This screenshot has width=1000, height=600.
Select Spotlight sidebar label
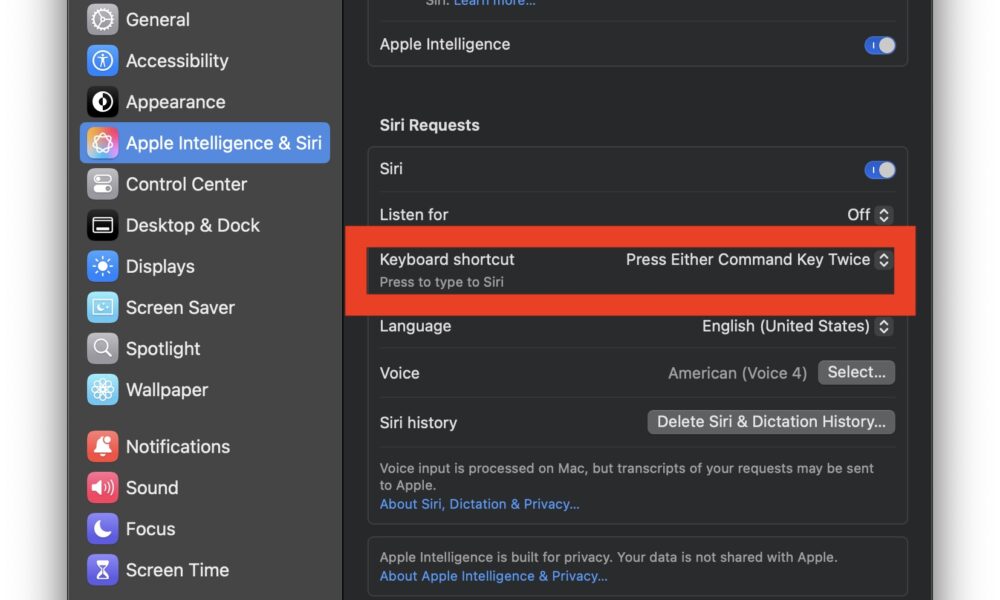pos(163,349)
